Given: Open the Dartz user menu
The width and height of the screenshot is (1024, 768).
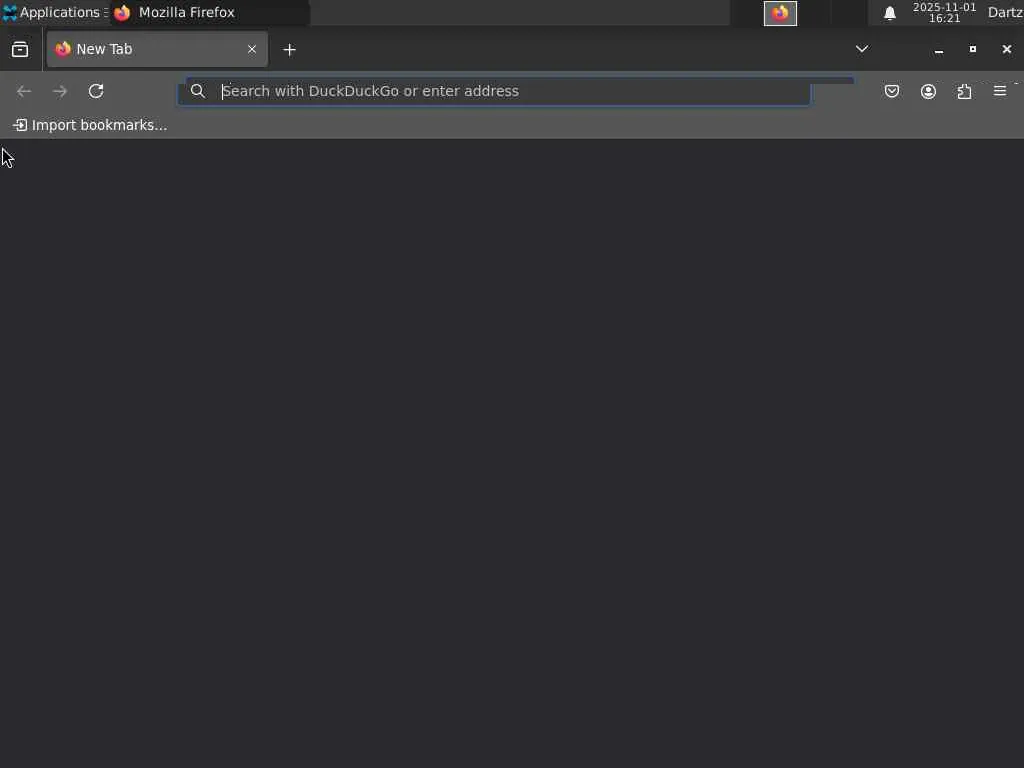Looking at the screenshot, I should pyautogui.click(x=1005, y=13).
